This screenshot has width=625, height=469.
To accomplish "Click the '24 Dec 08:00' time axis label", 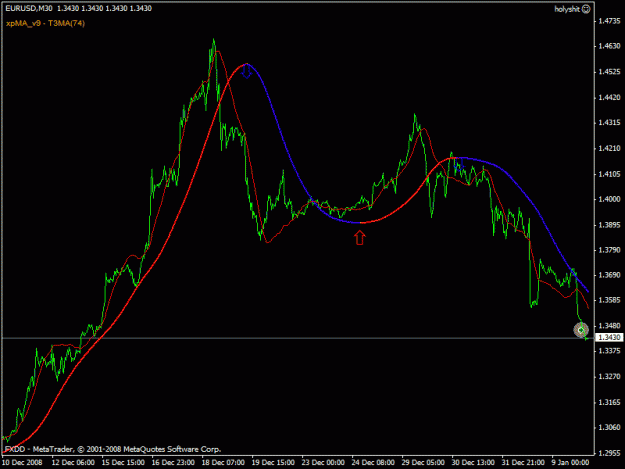I will point(373,463).
